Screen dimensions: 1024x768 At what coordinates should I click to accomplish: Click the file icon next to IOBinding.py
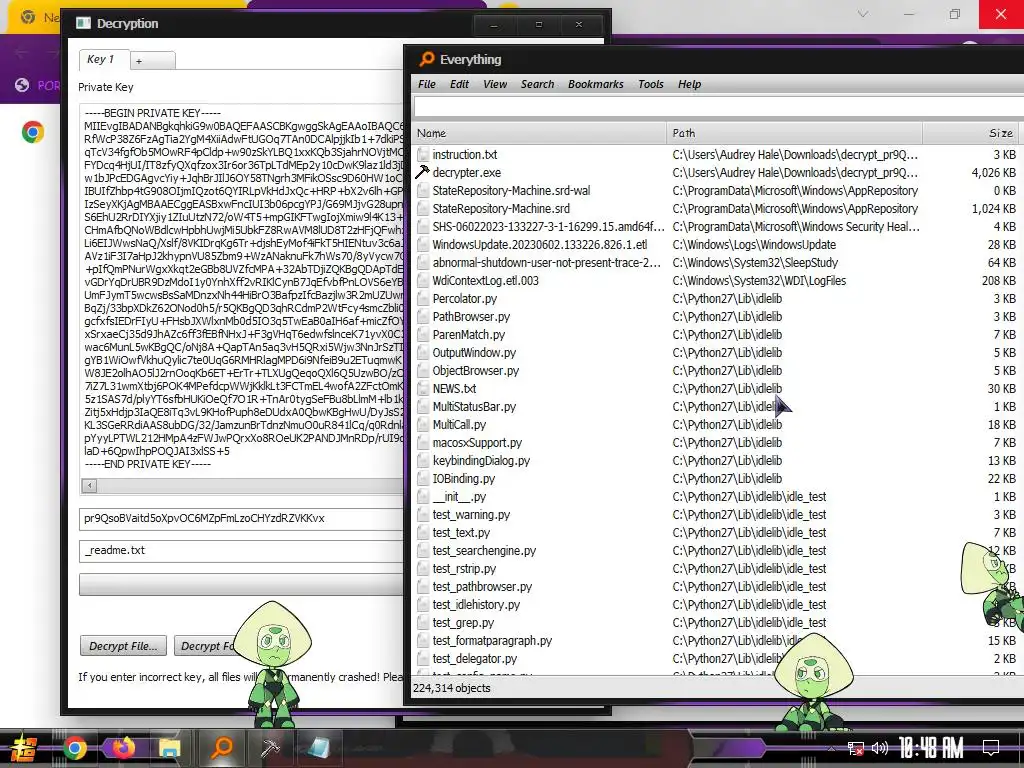point(423,479)
